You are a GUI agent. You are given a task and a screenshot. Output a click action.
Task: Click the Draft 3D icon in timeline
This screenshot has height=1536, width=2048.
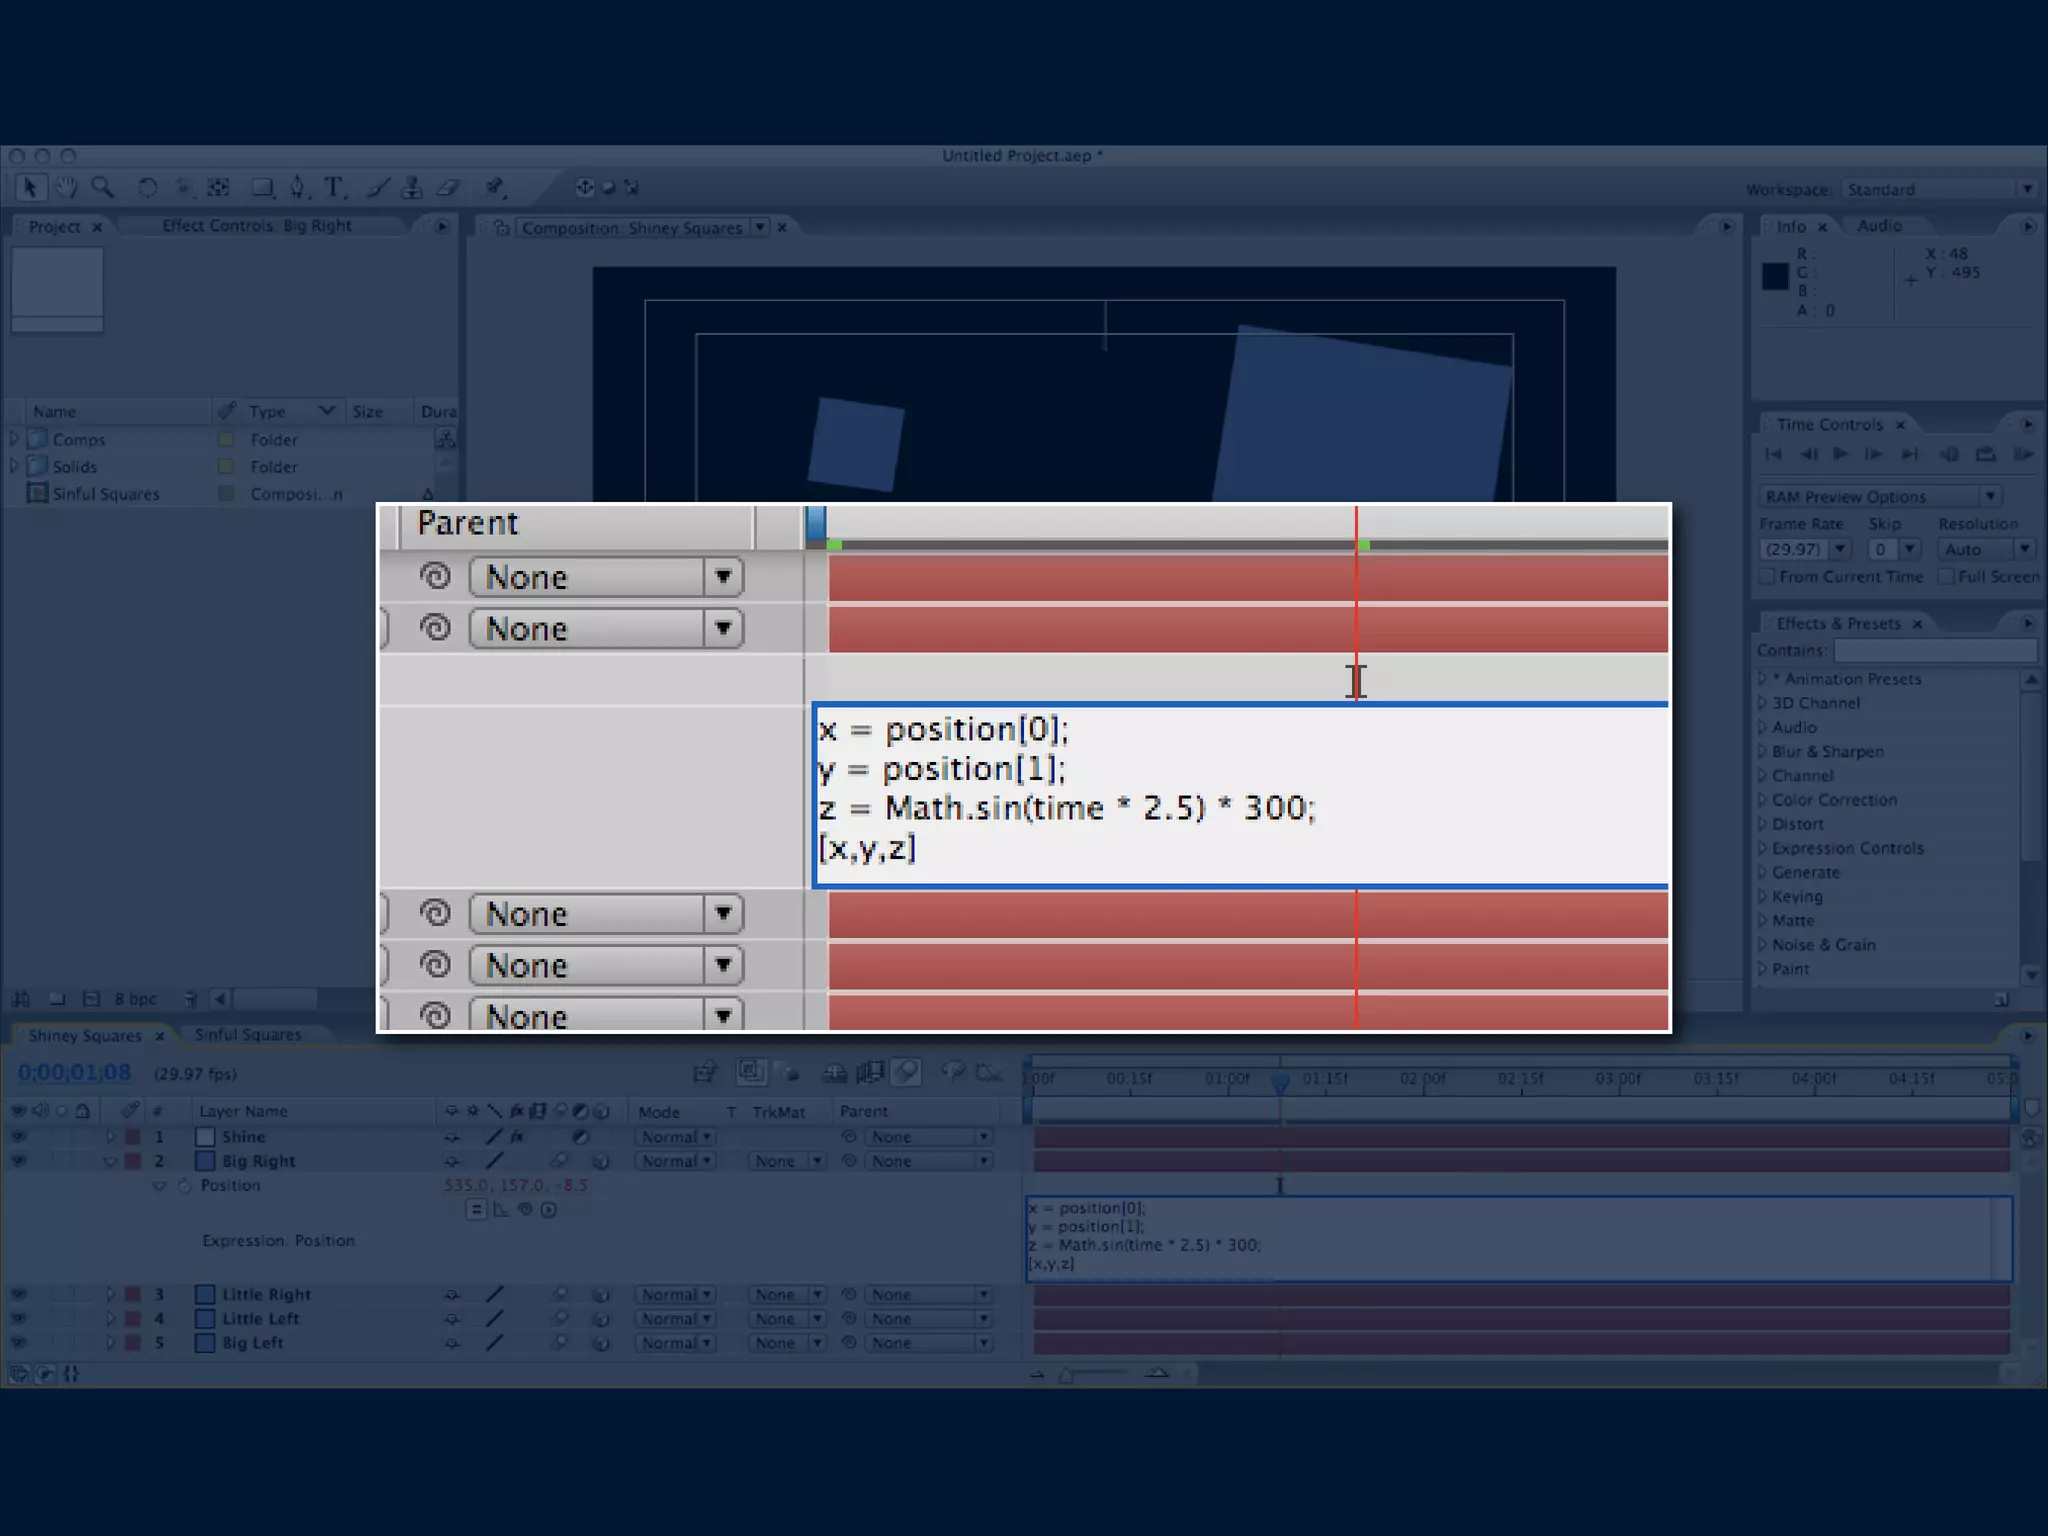click(x=790, y=1073)
